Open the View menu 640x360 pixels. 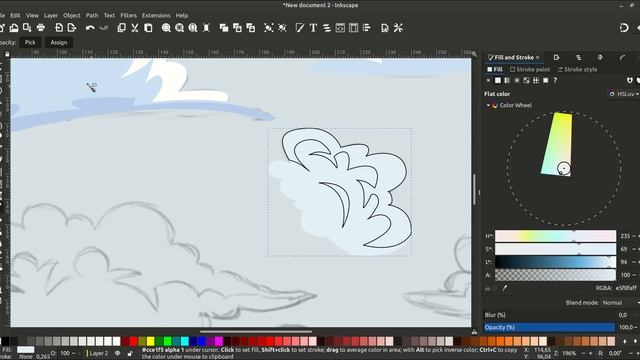[32, 16]
